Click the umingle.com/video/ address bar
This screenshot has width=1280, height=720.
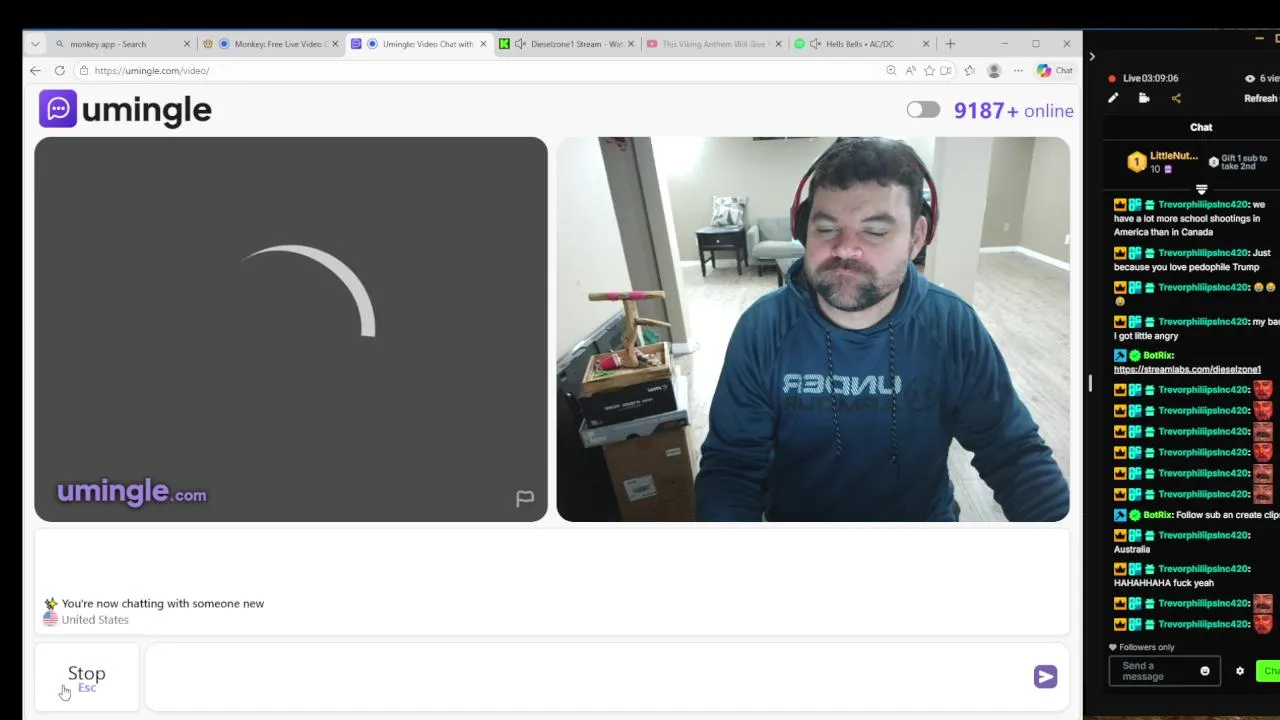click(x=478, y=71)
